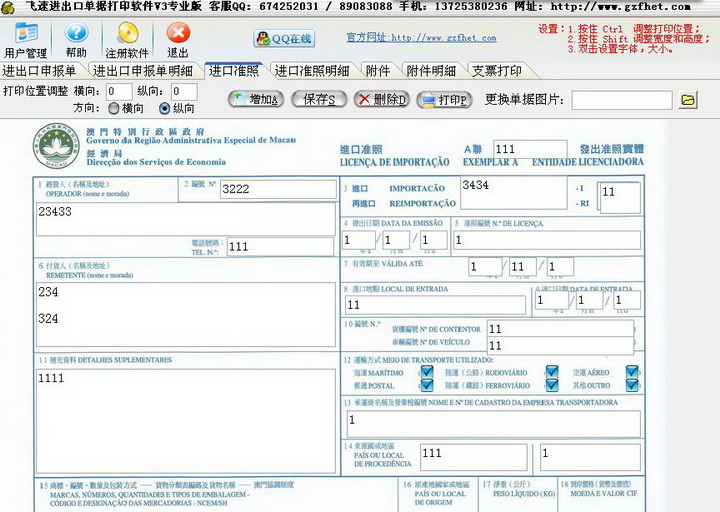
Task: Click the Nº DE CONTENTOR field
Action: [x=560, y=329]
